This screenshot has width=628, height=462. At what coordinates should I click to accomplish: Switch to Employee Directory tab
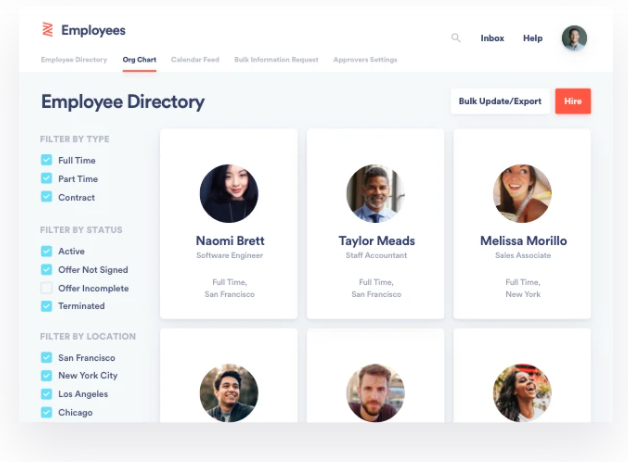tap(74, 60)
